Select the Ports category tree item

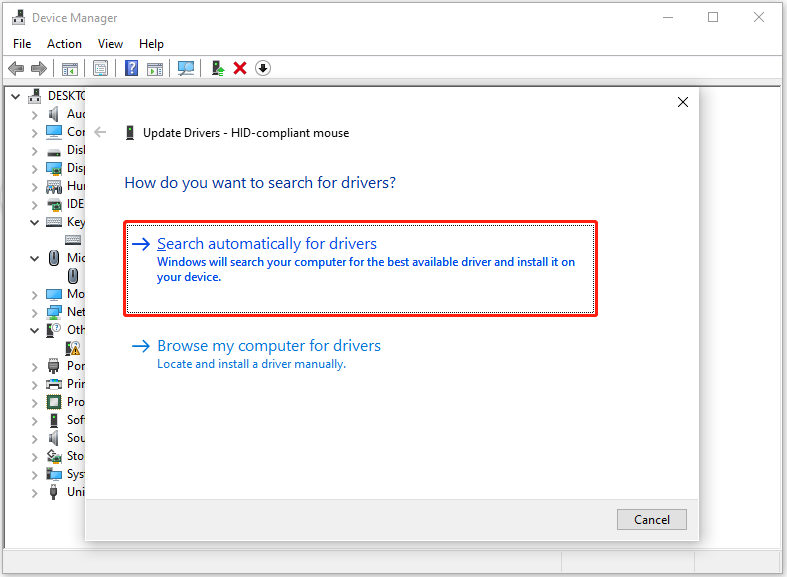76,366
